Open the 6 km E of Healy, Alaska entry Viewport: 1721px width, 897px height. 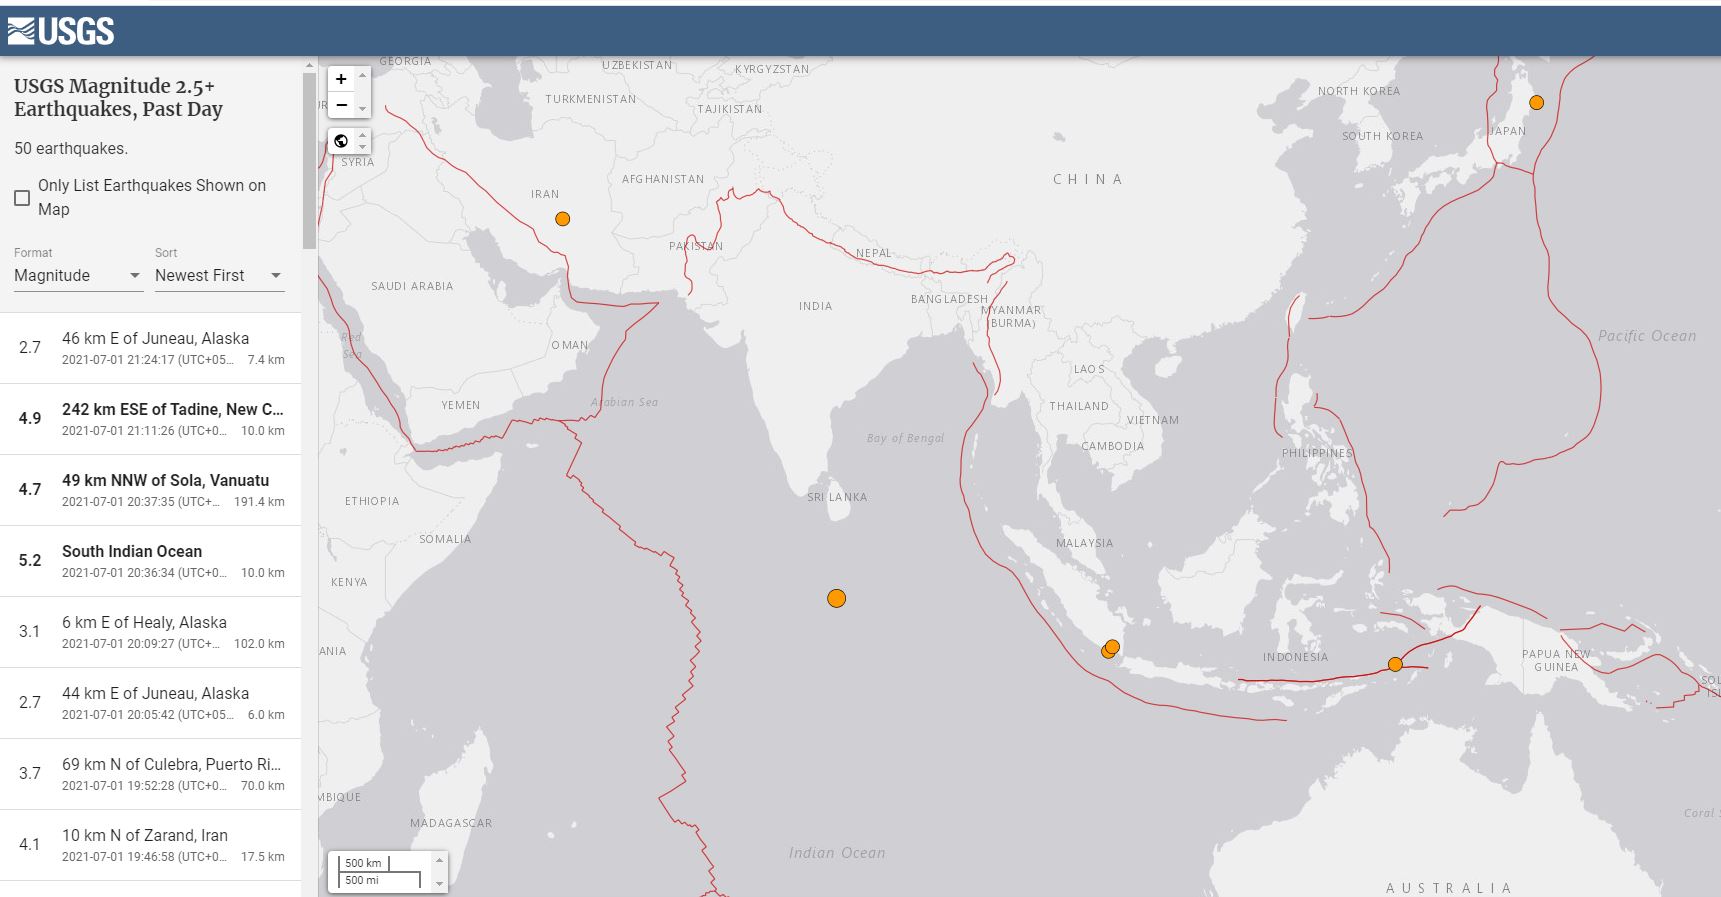tap(150, 632)
